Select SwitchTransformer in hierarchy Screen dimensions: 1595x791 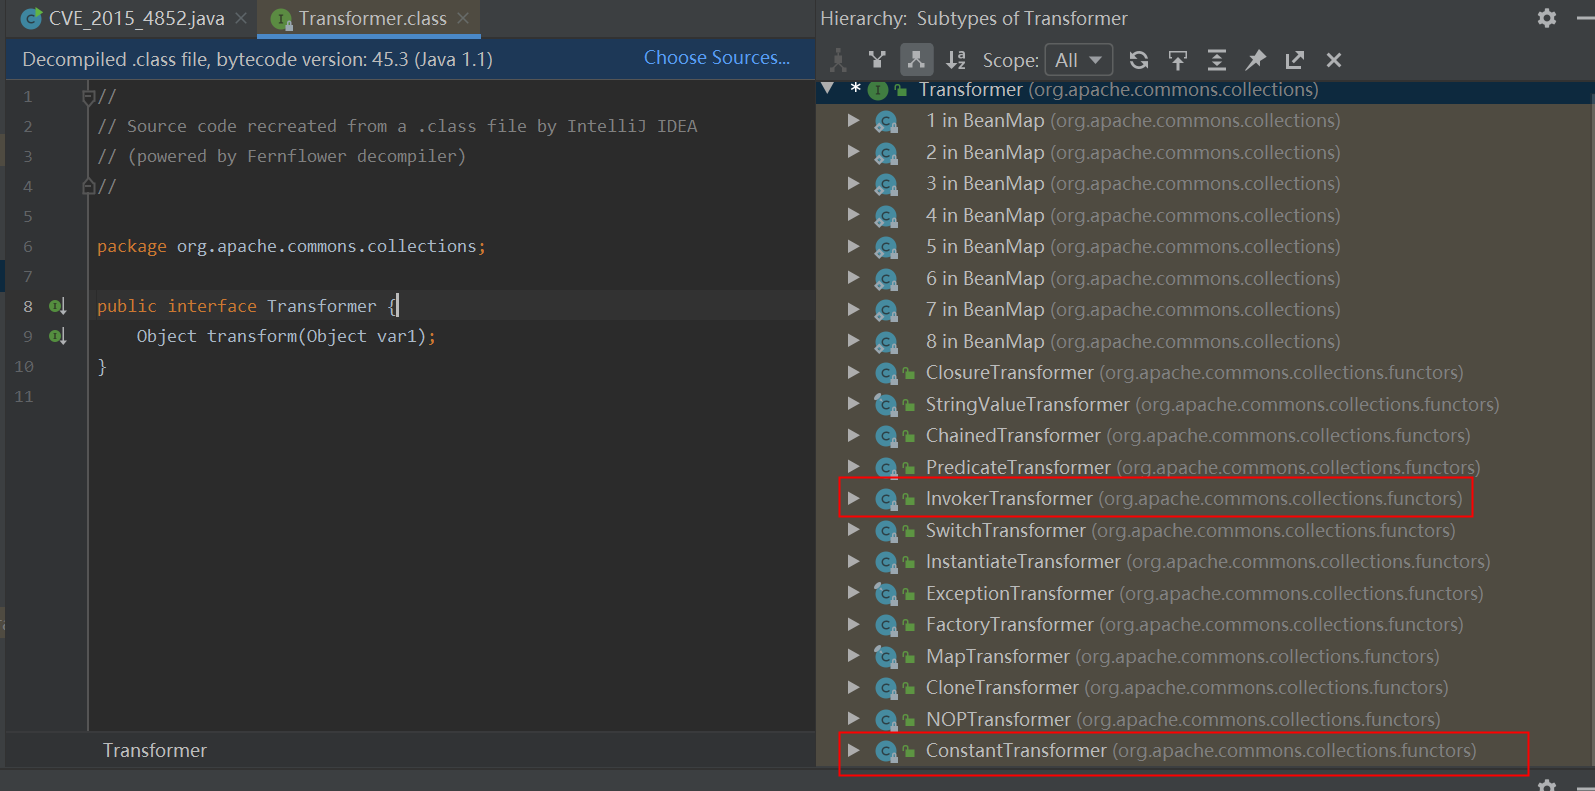pos(1190,530)
